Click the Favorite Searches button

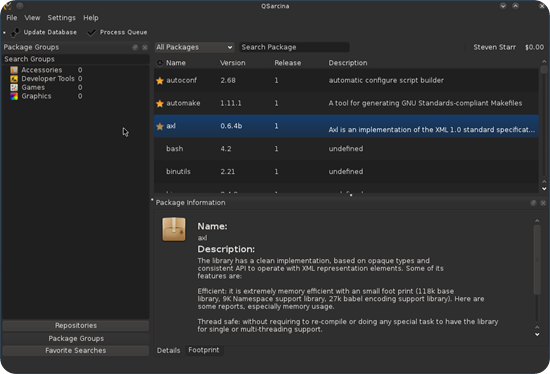(x=76, y=350)
